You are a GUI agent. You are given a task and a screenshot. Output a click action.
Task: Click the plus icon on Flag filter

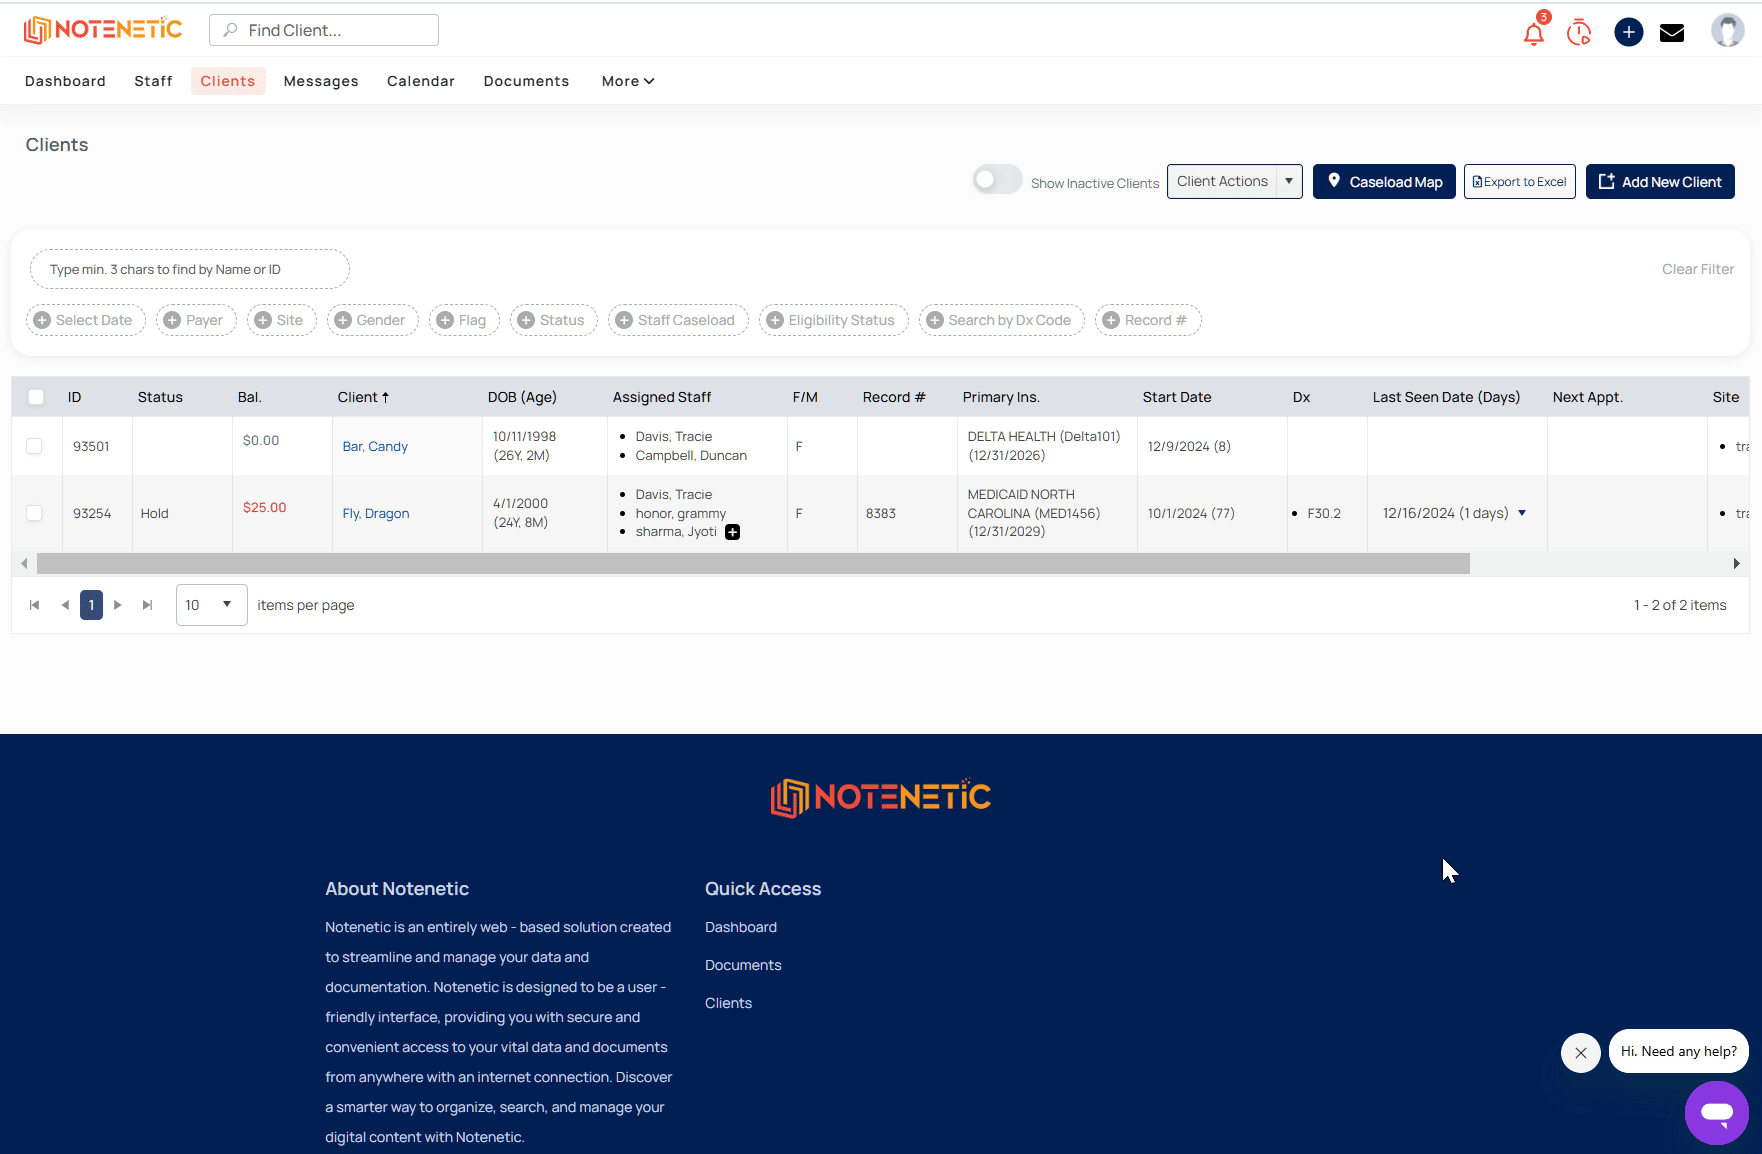(x=445, y=320)
